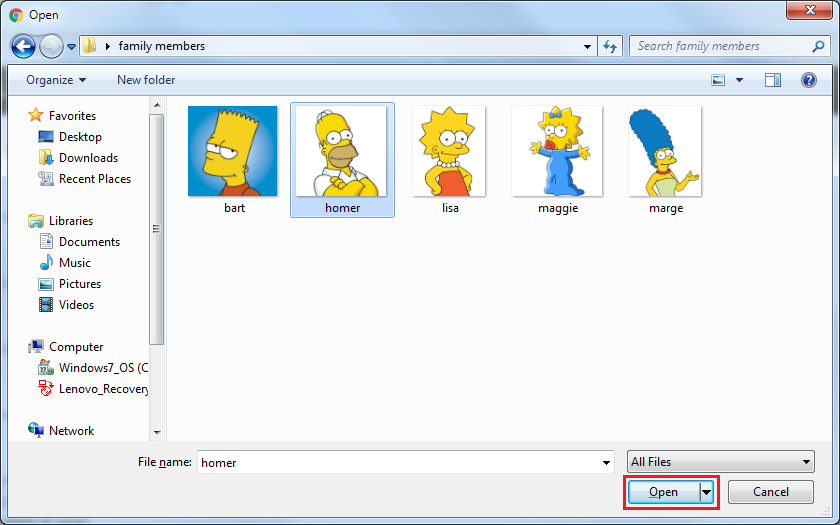The height and width of the screenshot is (525, 840).
Task: Open the Organize menu
Action: (56, 80)
